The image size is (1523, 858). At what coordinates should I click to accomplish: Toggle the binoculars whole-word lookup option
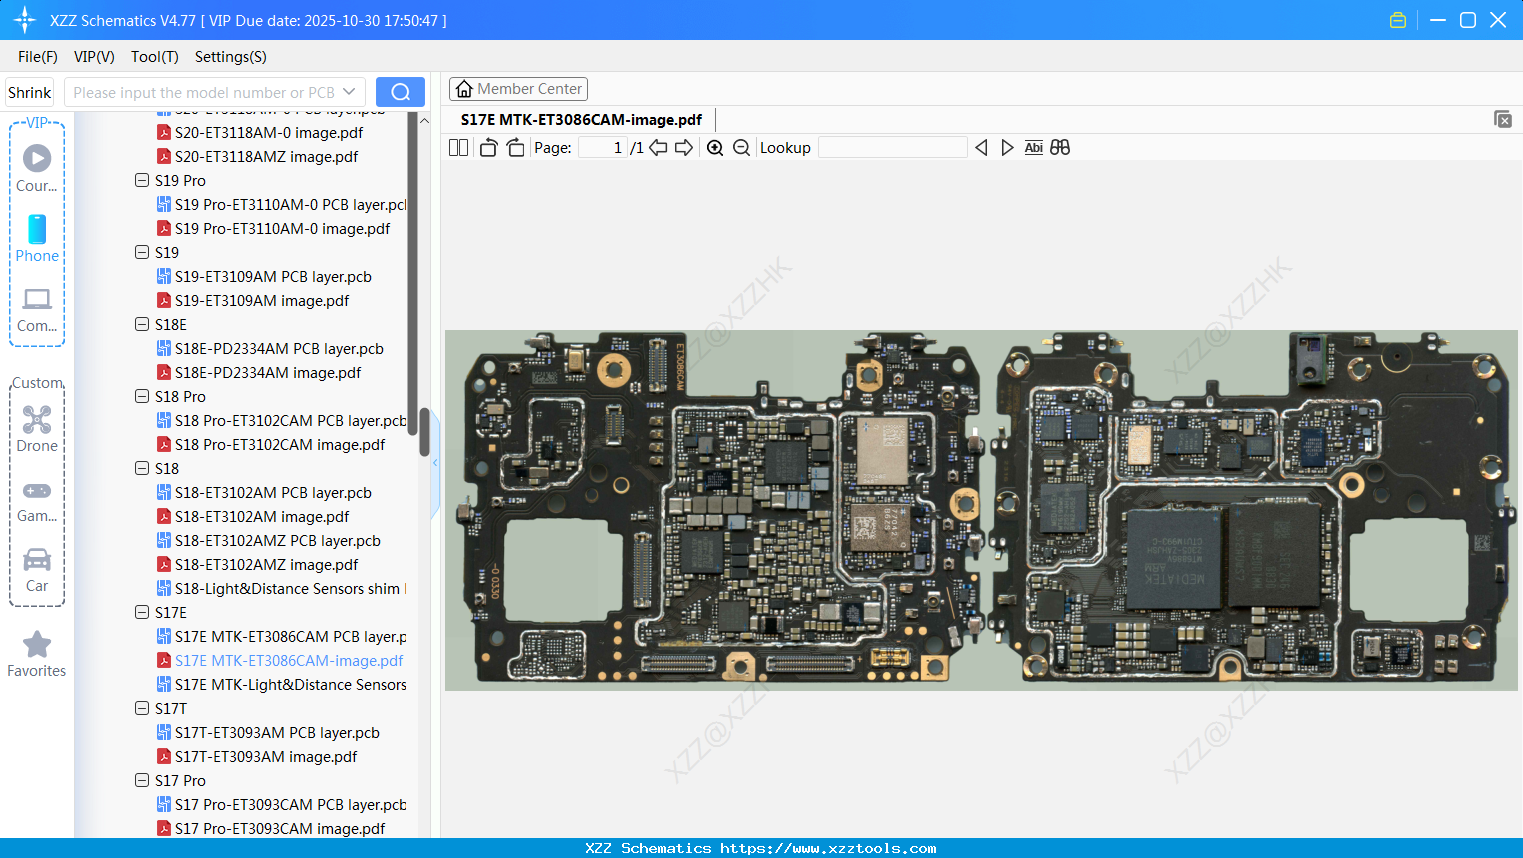(x=1060, y=147)
